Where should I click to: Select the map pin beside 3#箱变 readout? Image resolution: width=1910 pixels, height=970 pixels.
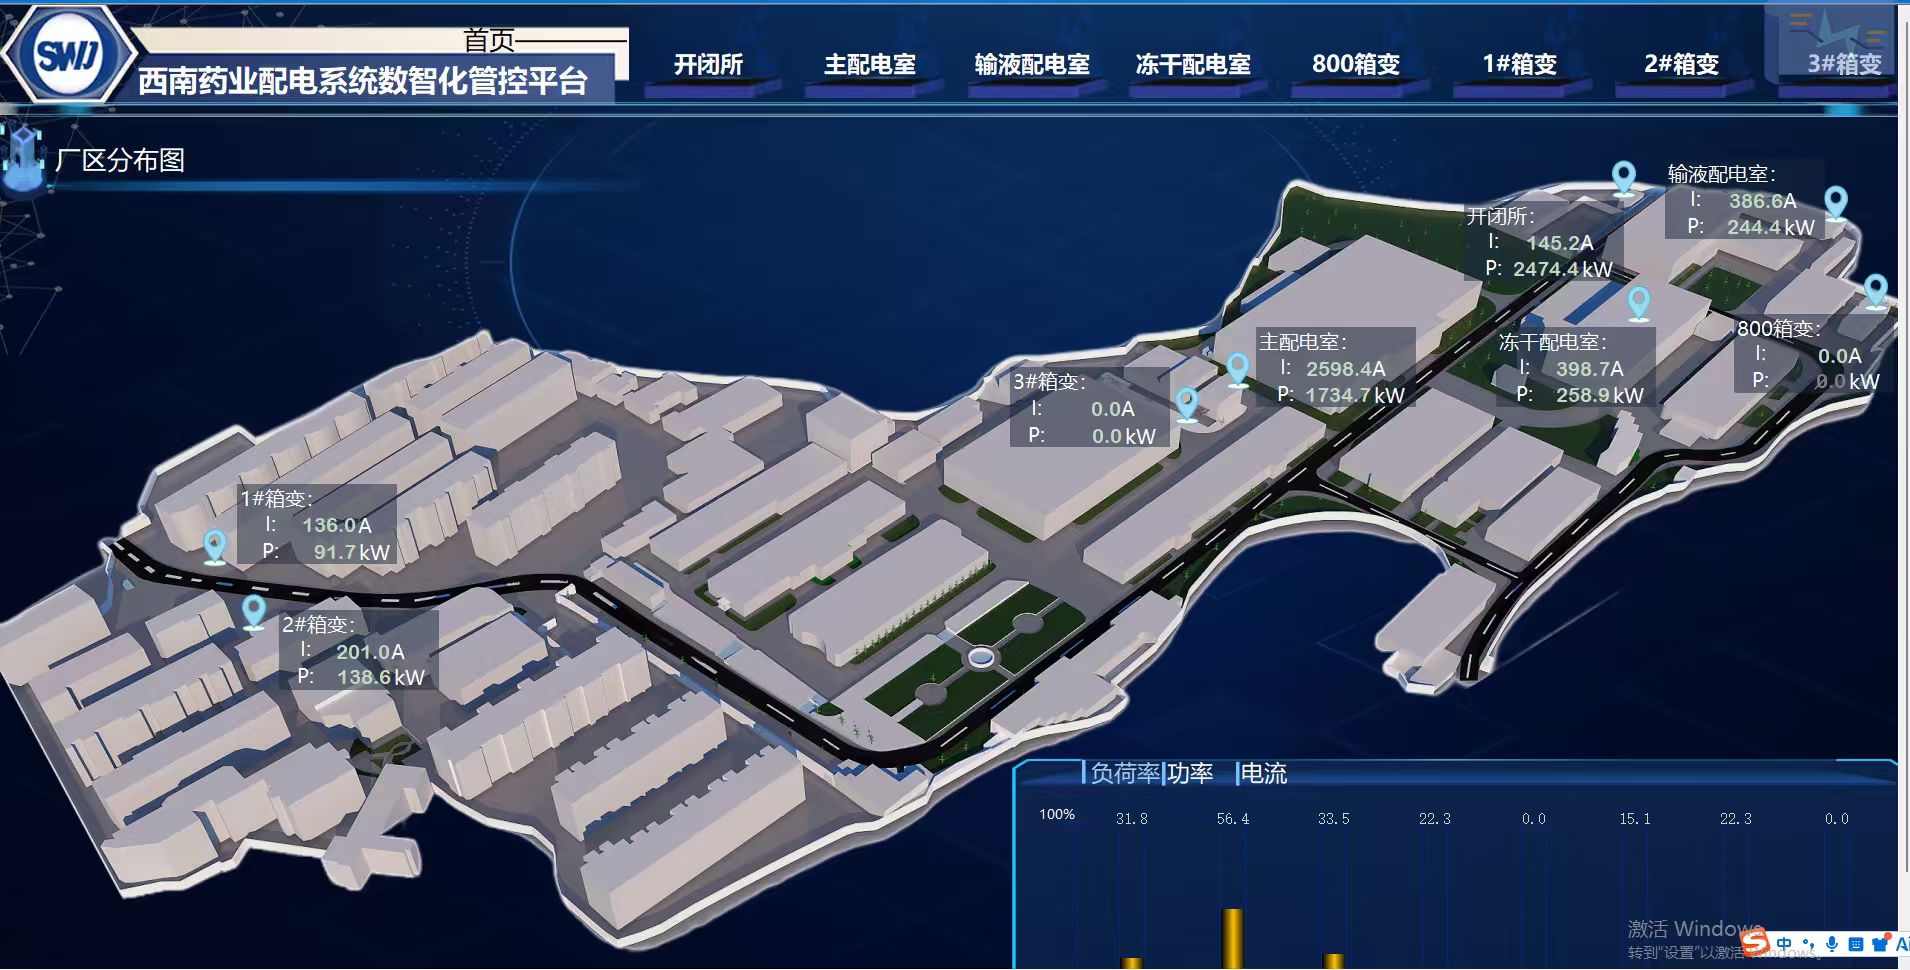click(x=1187, y=404)
